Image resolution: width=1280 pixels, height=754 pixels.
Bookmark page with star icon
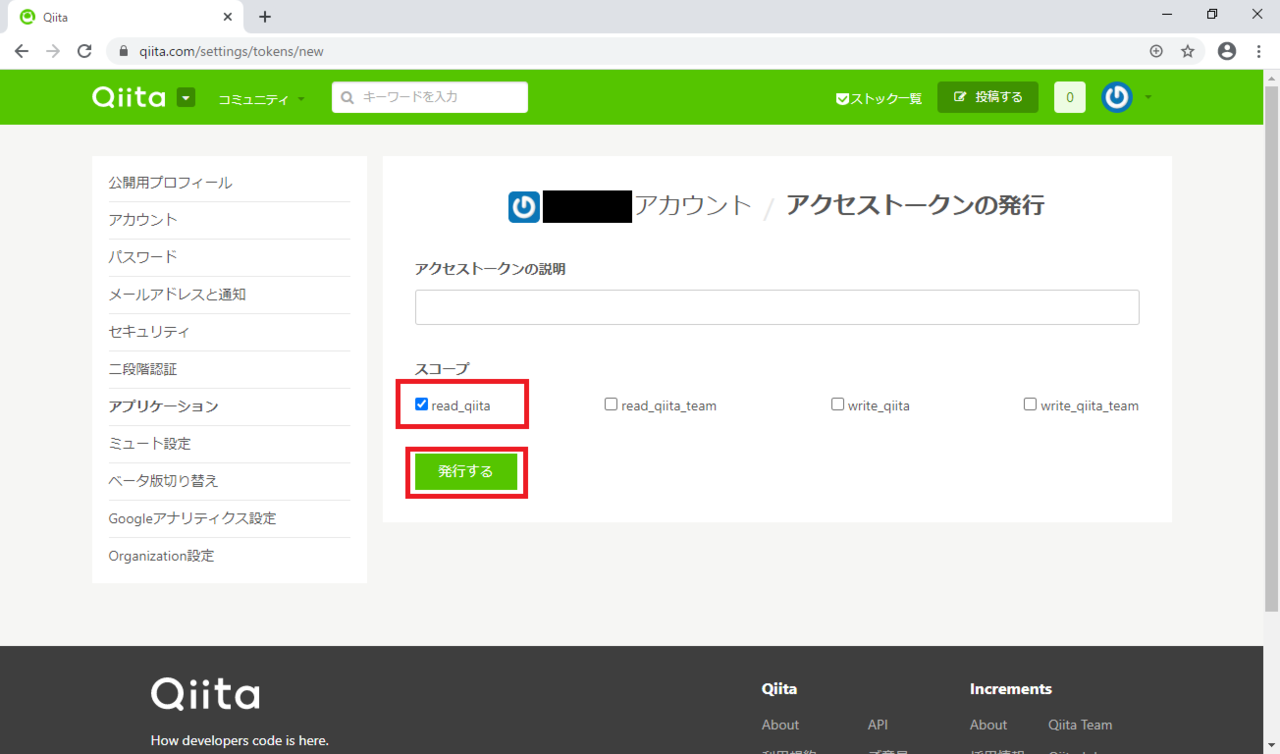tap(1188, 51)
